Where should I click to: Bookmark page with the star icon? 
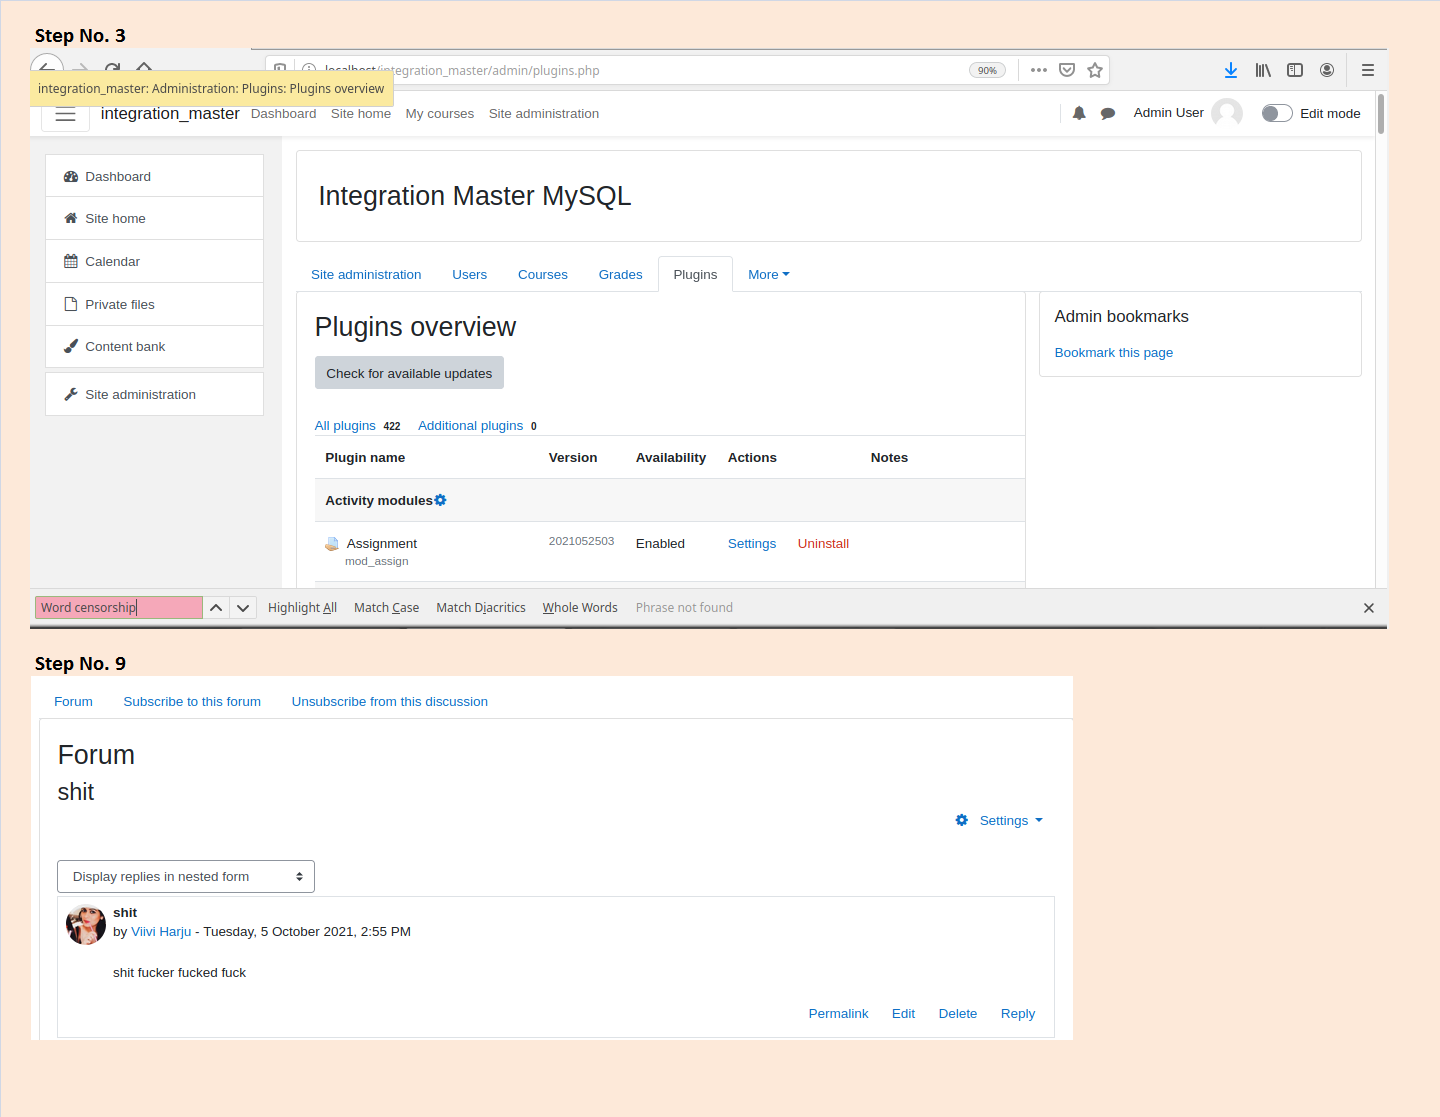(1095, 70)
